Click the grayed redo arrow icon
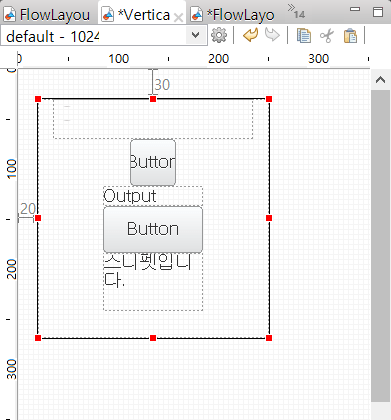 click(272, 35)
